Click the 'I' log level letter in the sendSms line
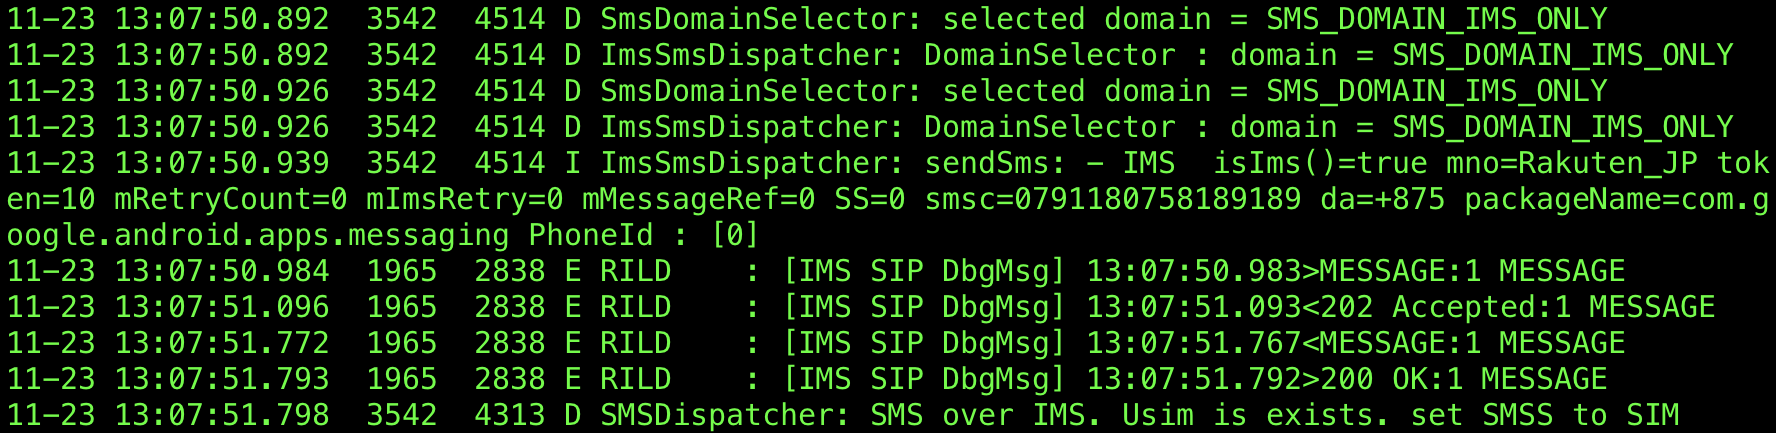1776x433 pixels. tap(573, 163)
